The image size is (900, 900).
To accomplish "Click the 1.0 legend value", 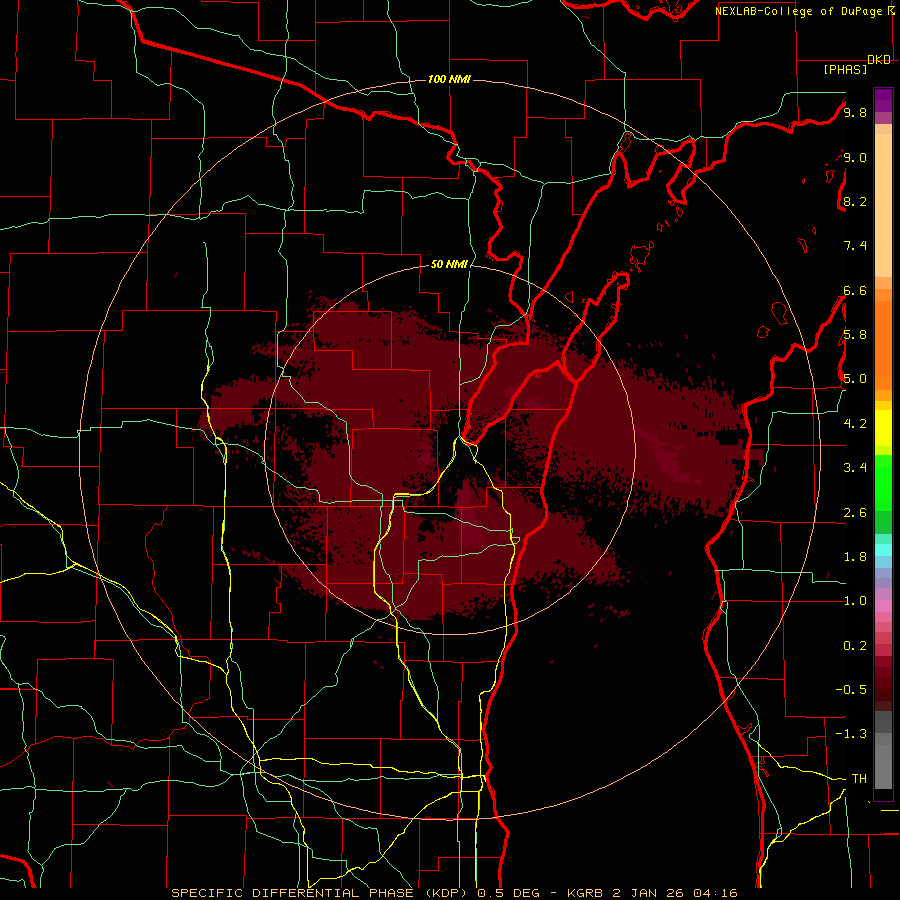I will tap(855, 601).
